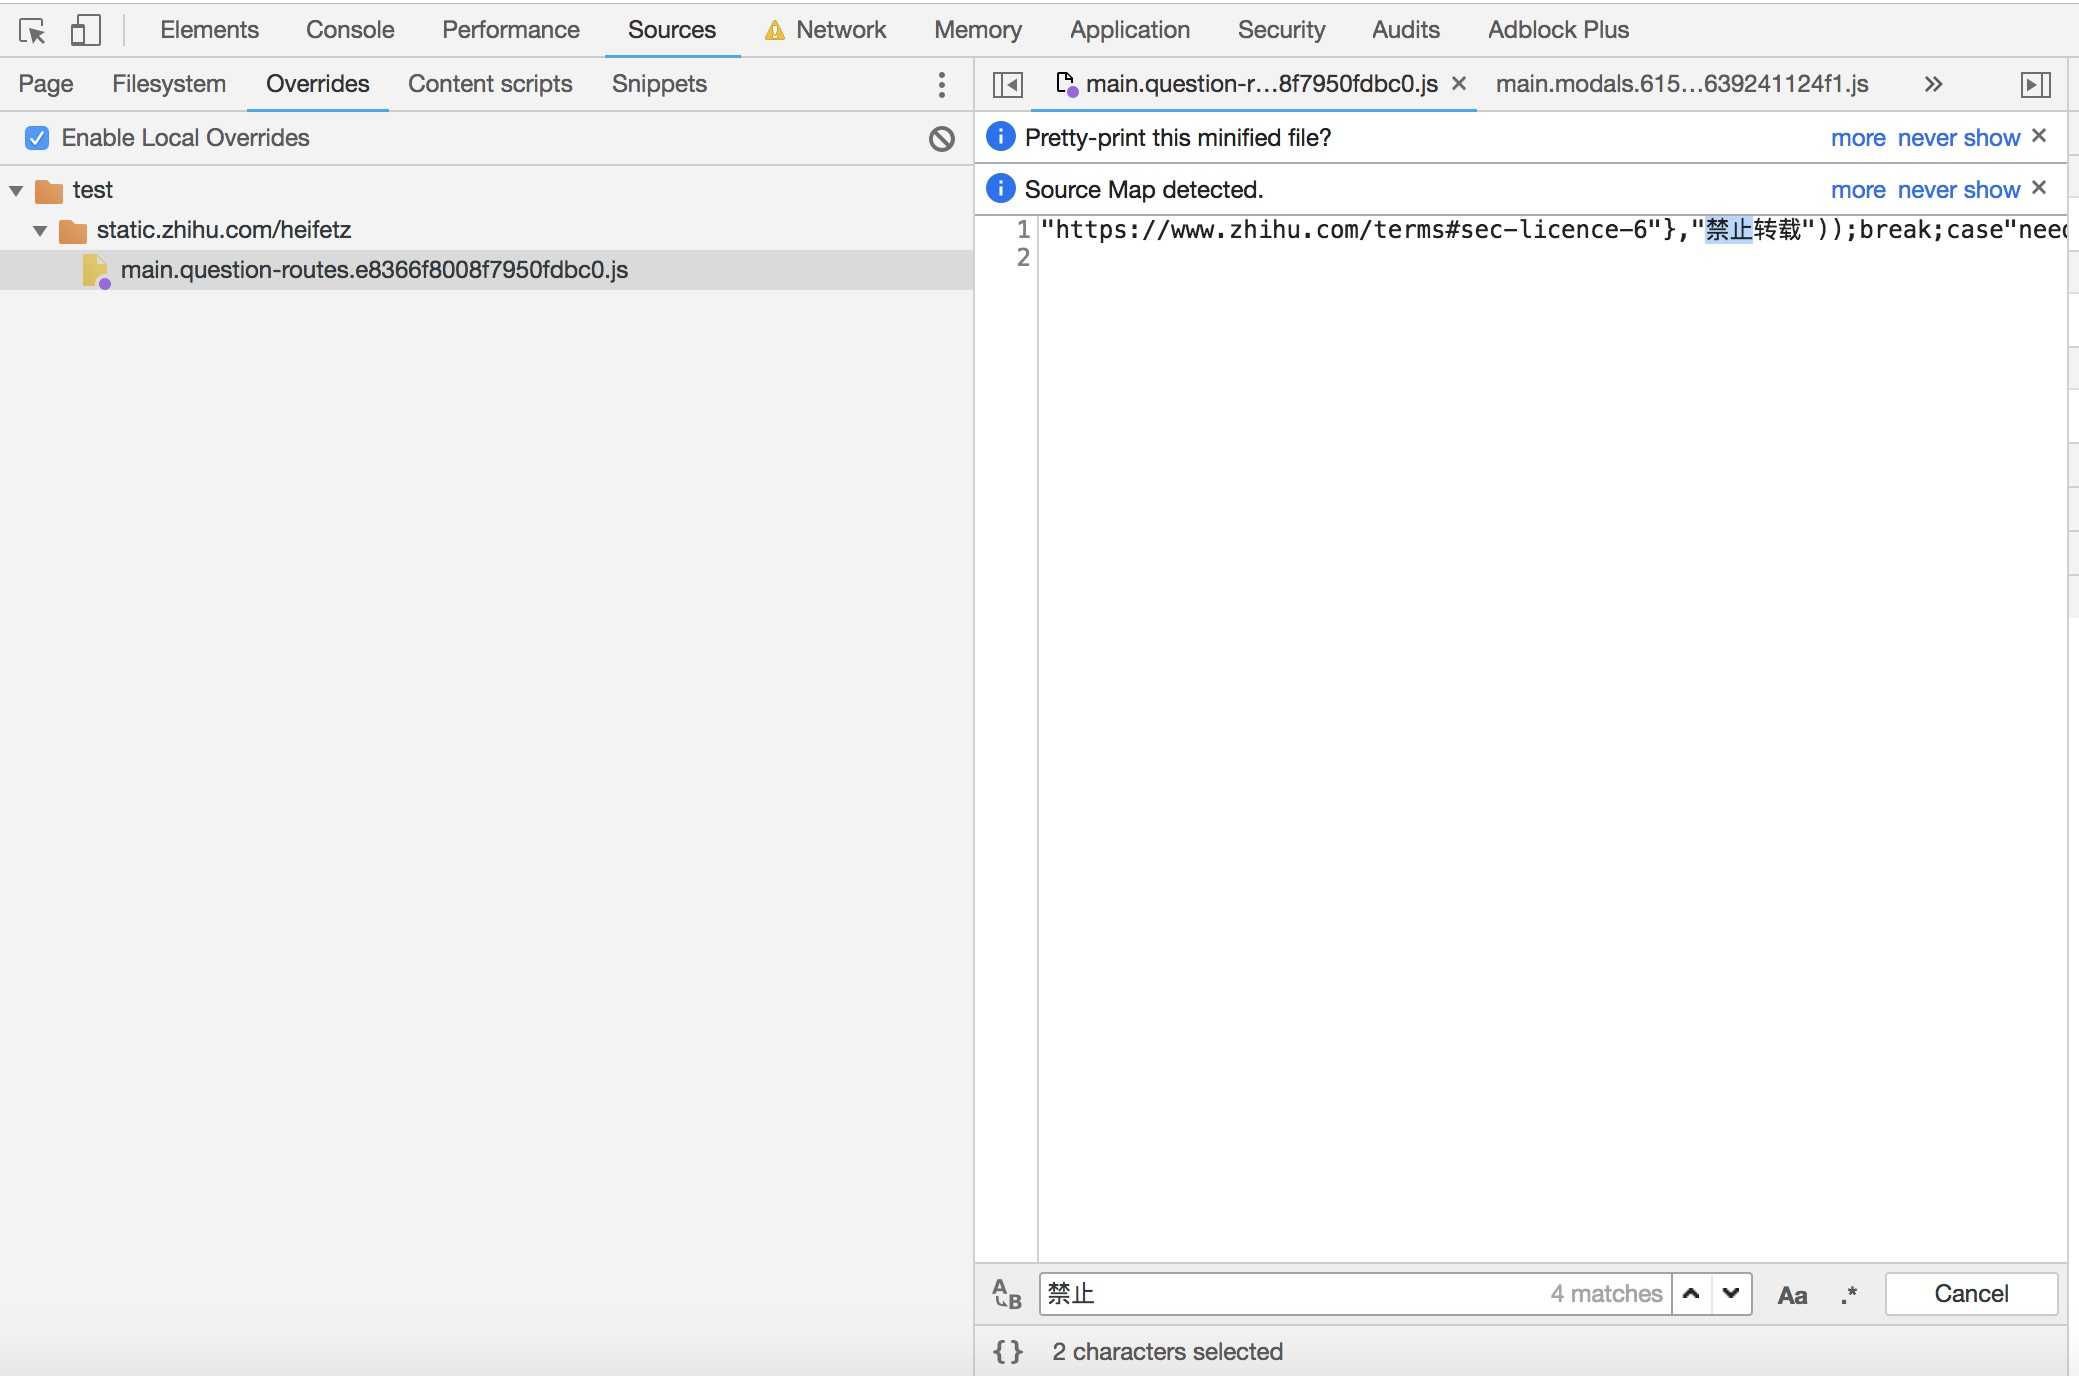Show the debugger sidebar pane
This screenshot has height=1376, width=2079.
pyautogui.click(x=2035, y=85)
